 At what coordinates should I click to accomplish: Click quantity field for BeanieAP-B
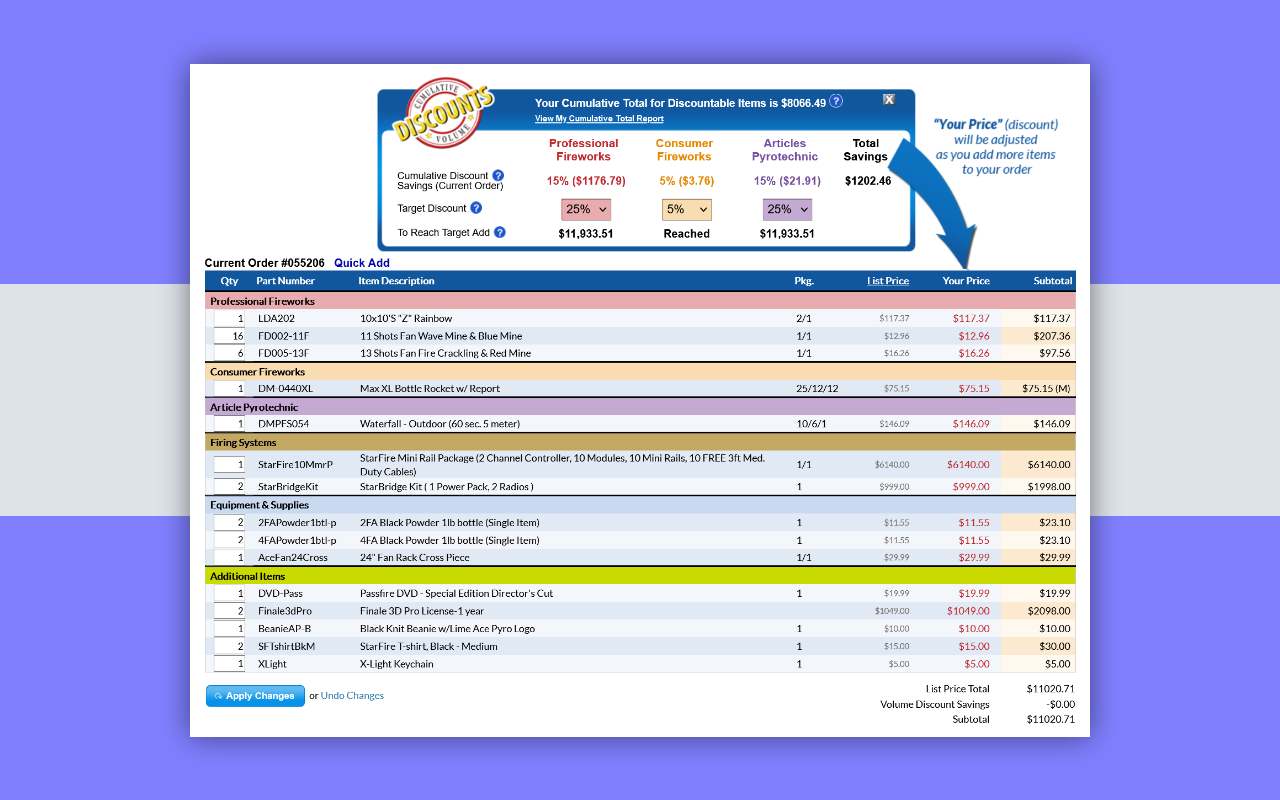pyautogui.click(x=229, y=629)
